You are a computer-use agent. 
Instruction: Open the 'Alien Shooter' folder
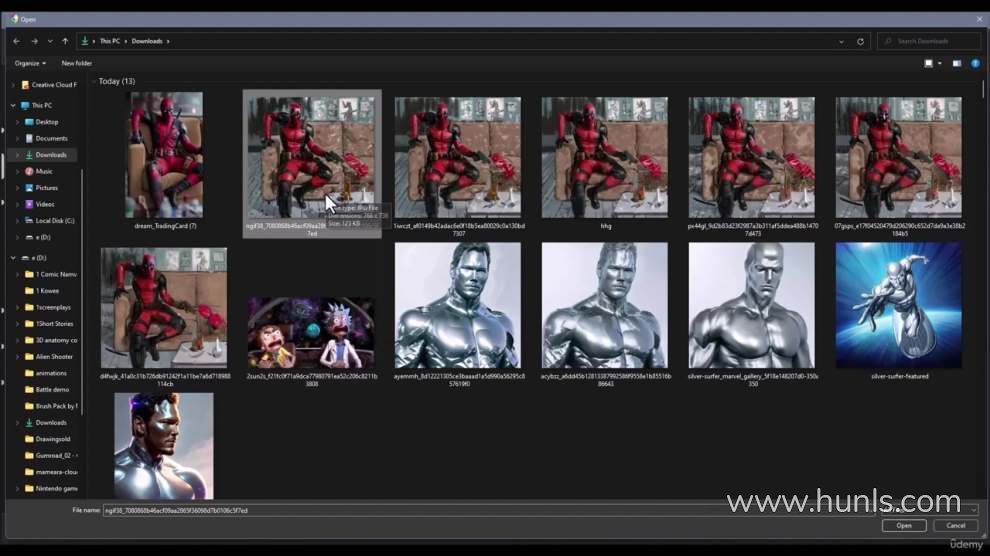pos(49,357)
